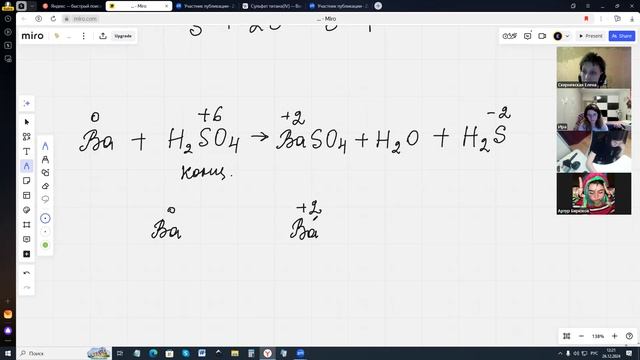Click the Present button
The width and height of the screenshot is (640, 360).
(590, 36)
